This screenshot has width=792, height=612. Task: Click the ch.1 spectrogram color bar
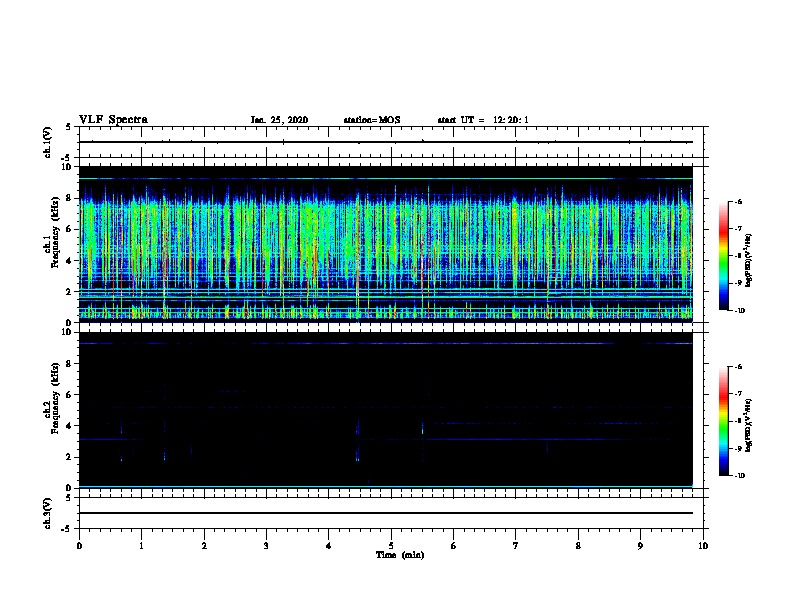pos(723,256)
